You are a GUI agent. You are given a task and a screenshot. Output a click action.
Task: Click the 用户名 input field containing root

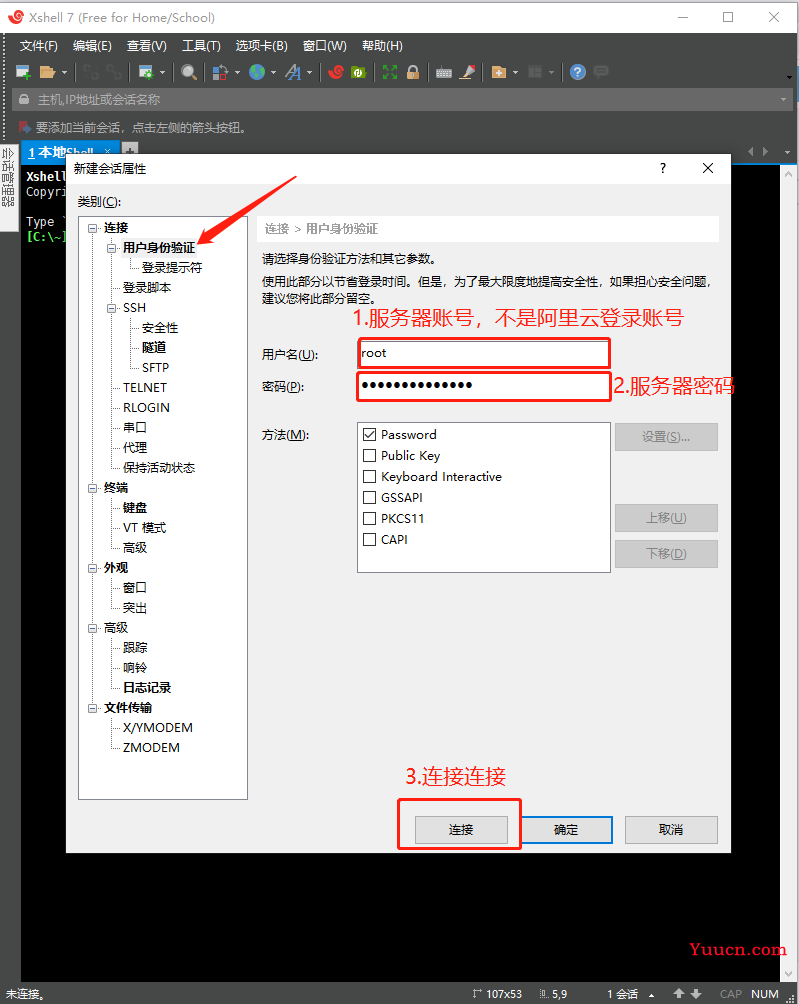pos(483,353)
